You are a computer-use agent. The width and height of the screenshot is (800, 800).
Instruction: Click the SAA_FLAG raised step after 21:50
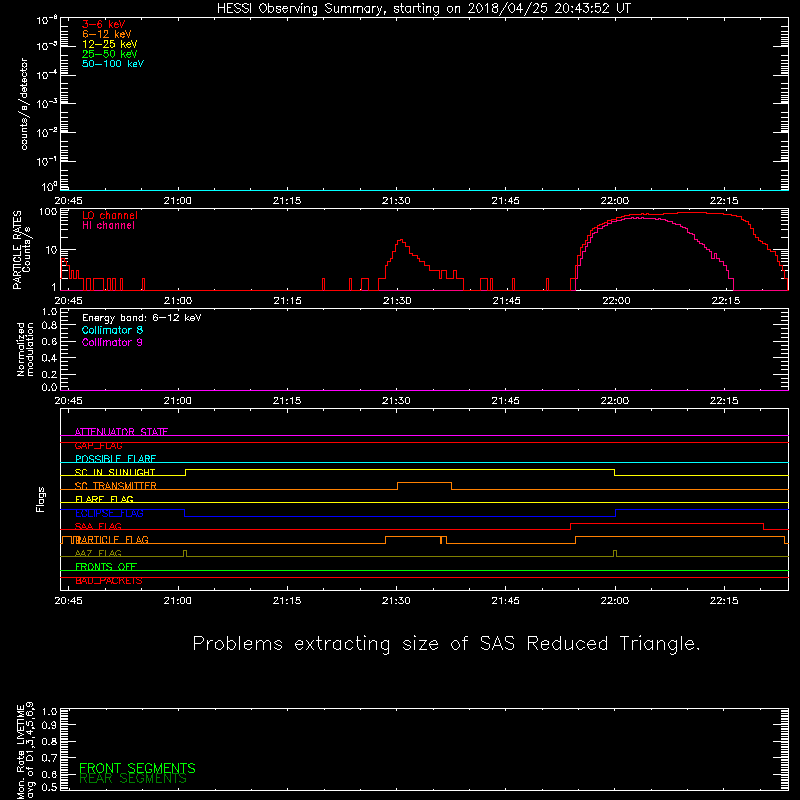point(667,524)
